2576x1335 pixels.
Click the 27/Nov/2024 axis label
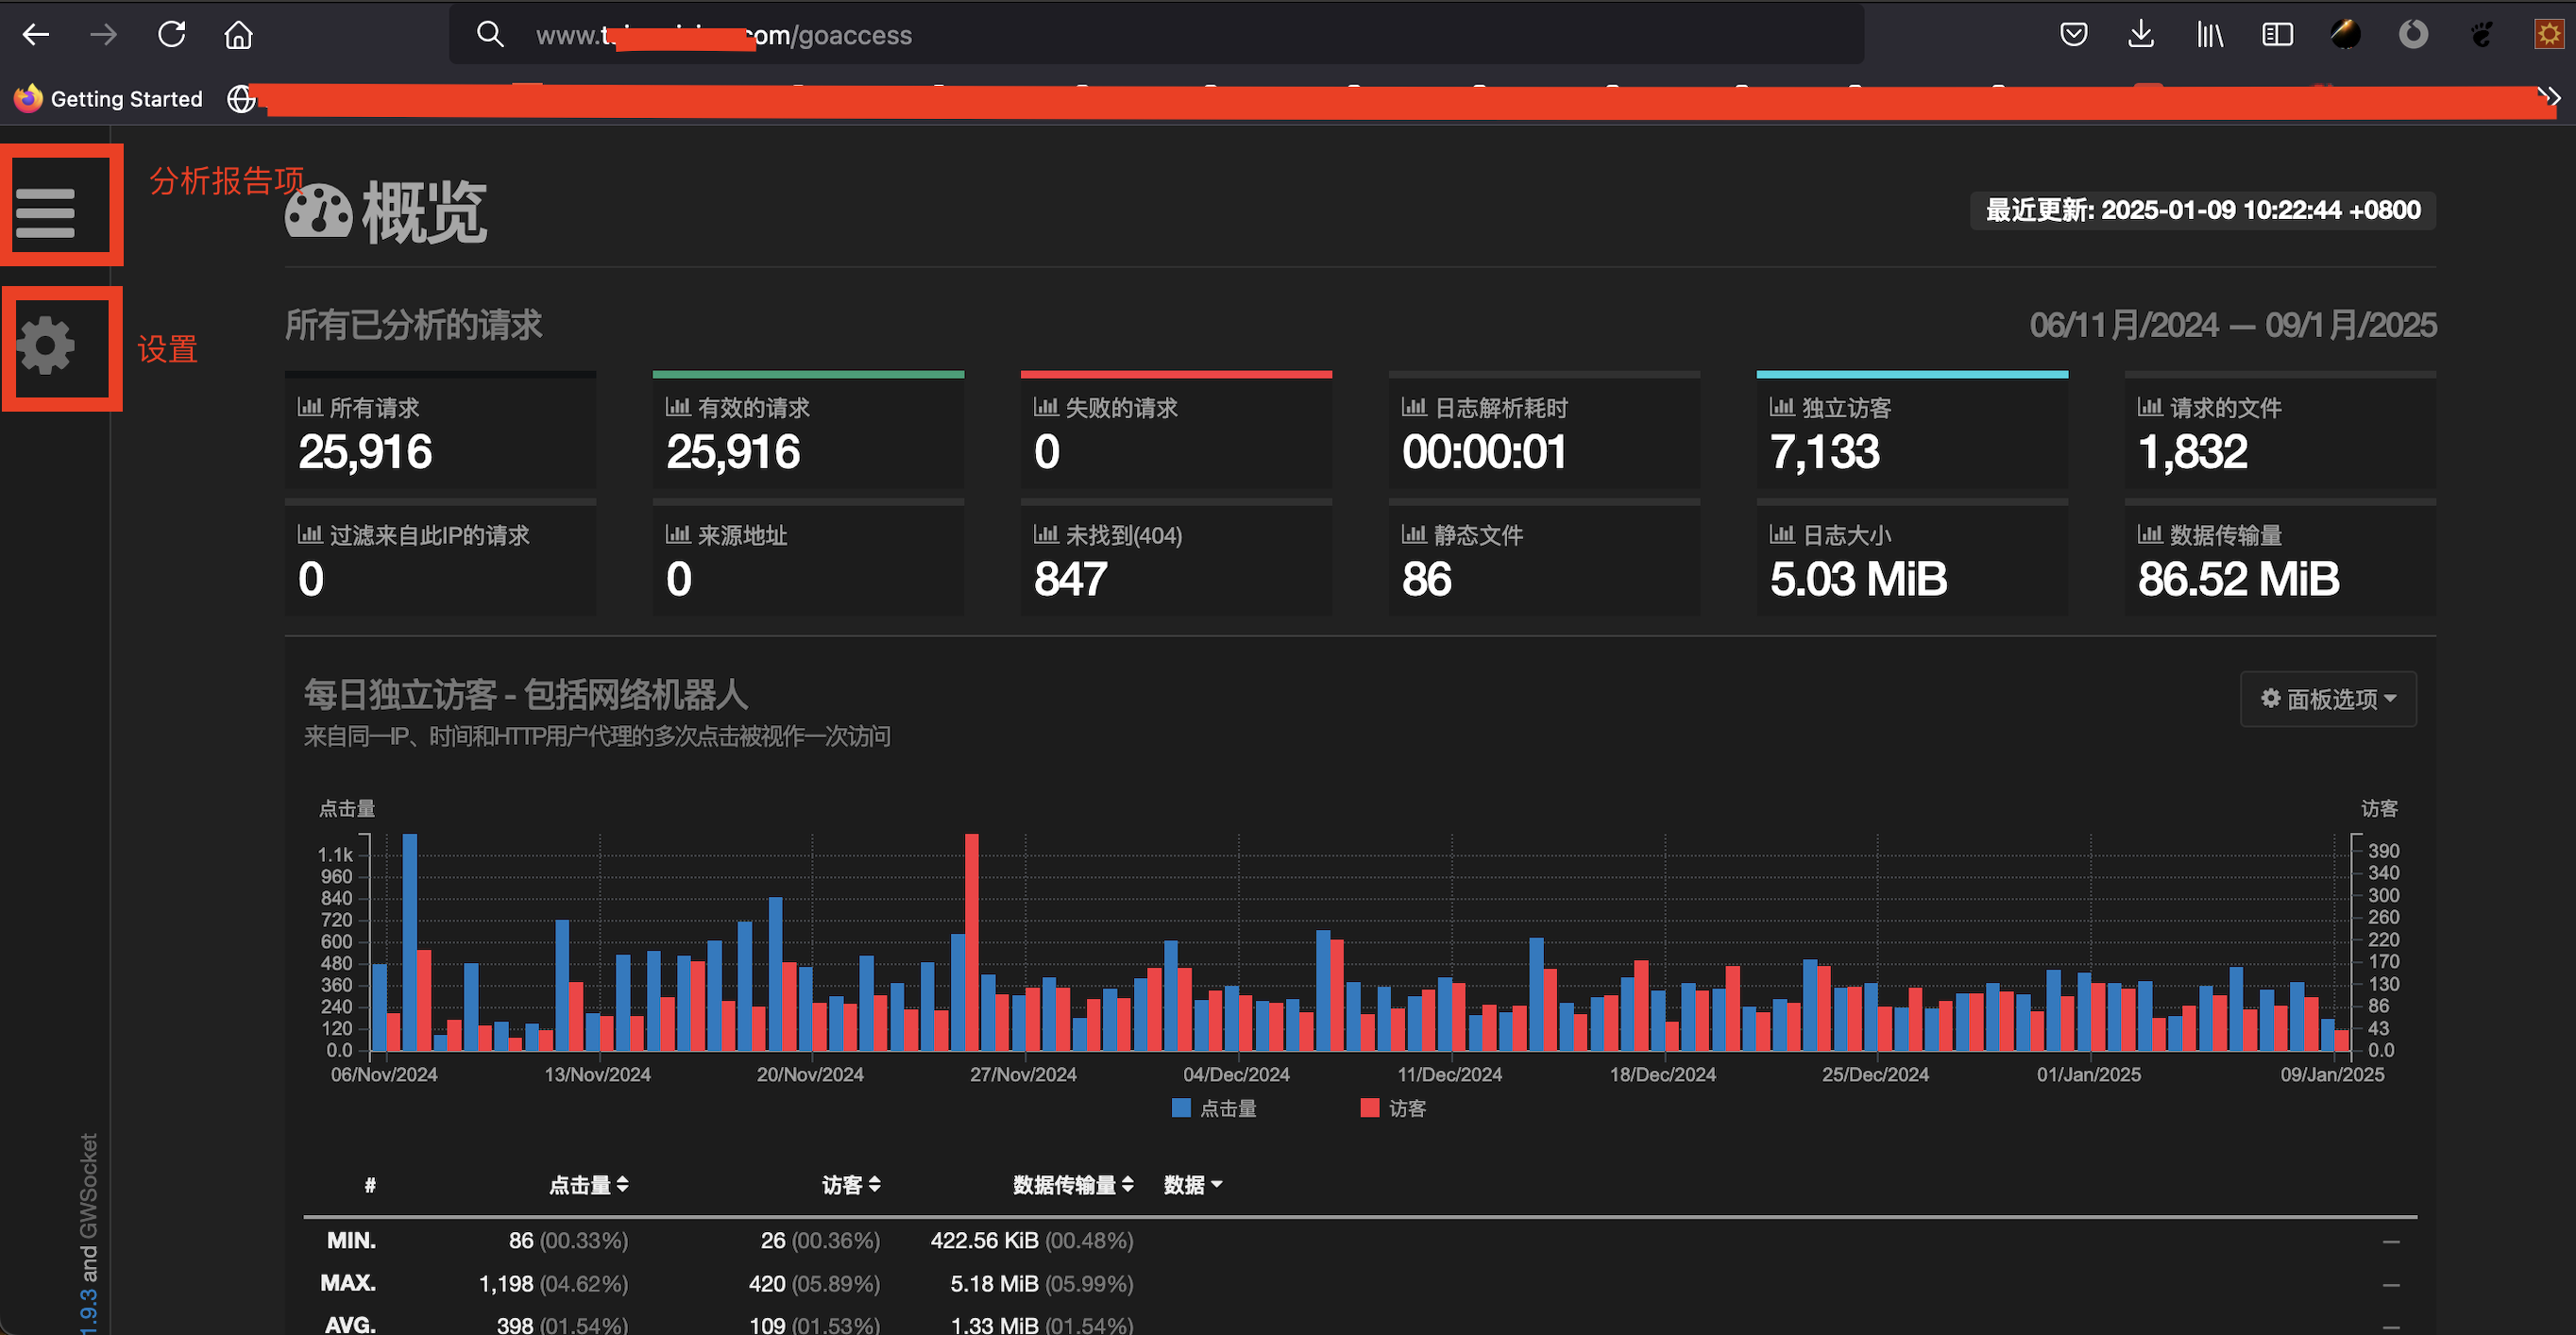1023,1075
